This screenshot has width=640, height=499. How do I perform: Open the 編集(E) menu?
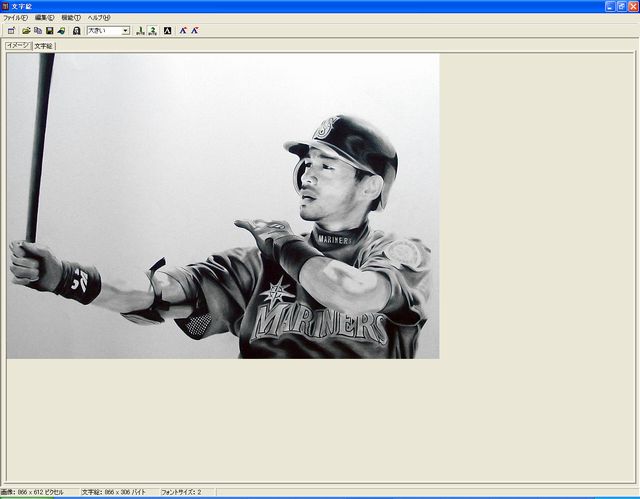[44, 18]
